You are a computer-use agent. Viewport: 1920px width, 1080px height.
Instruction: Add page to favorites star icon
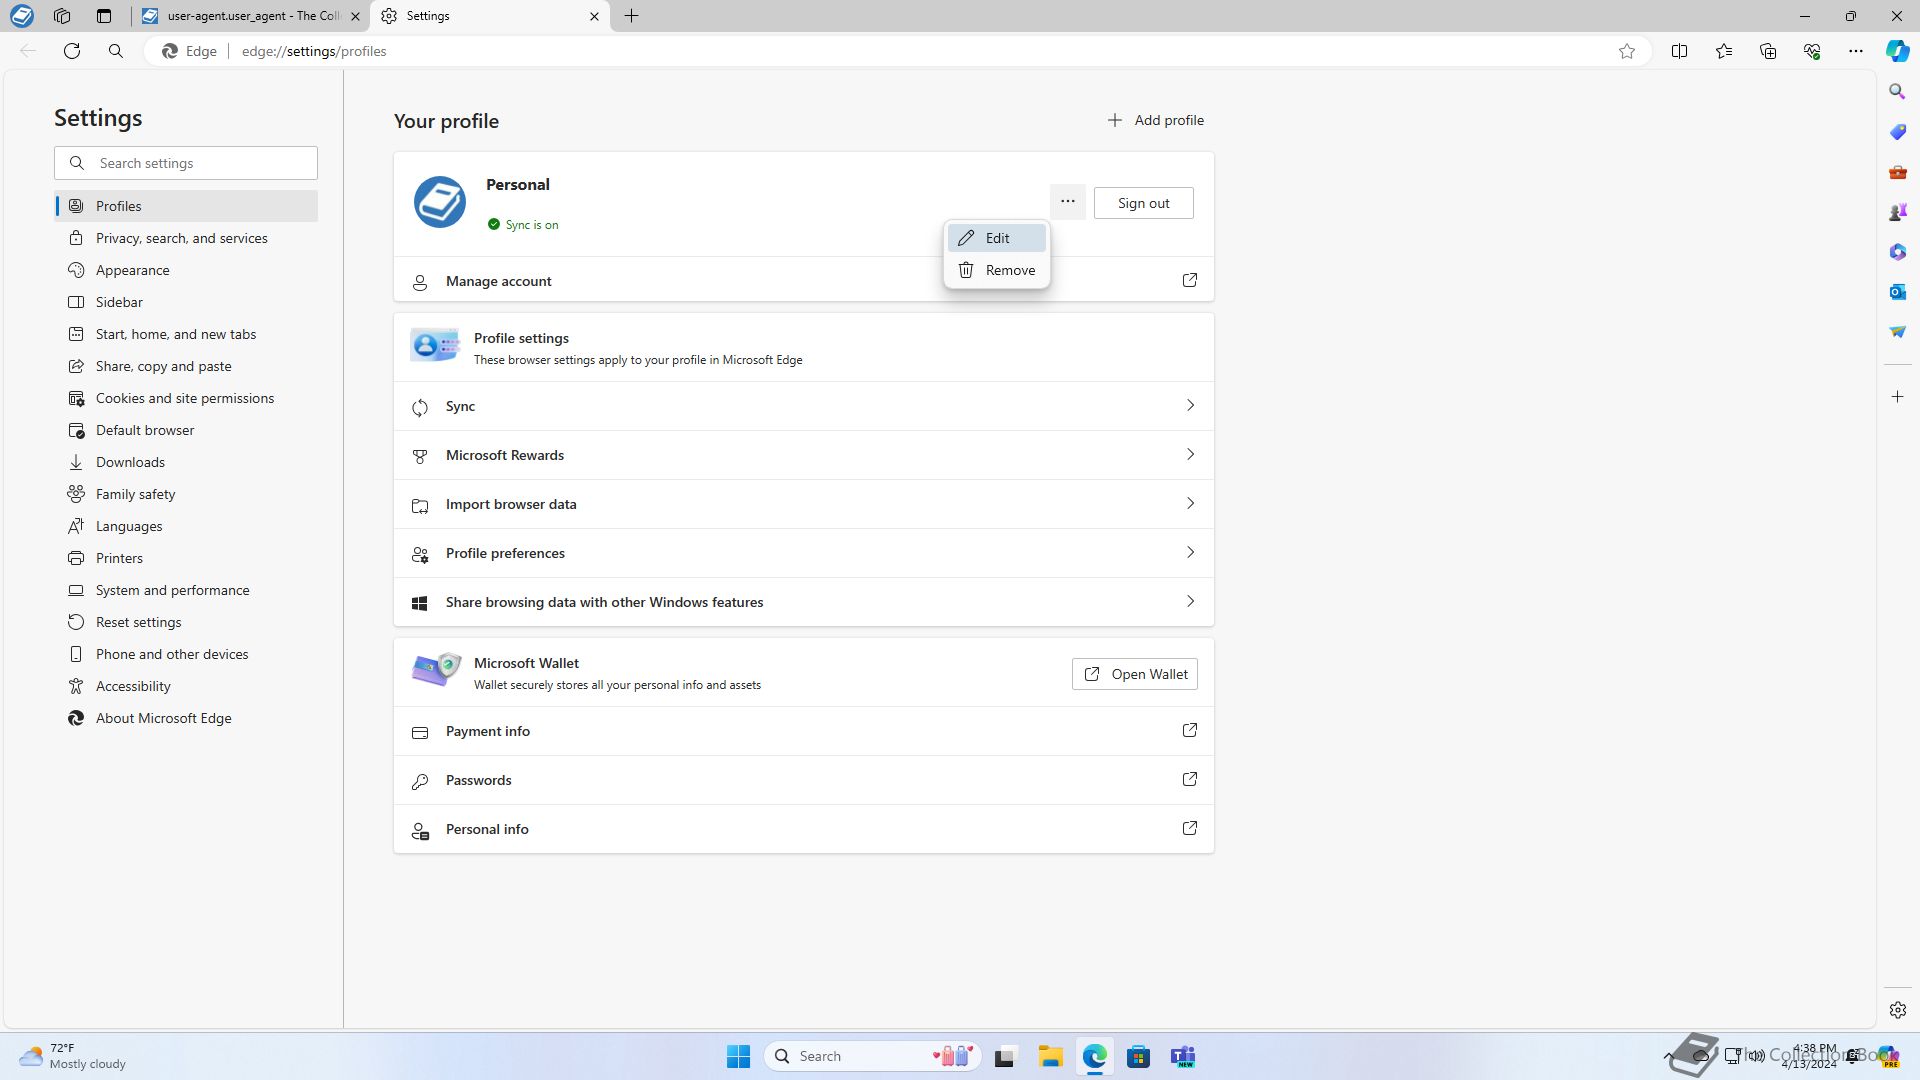[1627, 51]
